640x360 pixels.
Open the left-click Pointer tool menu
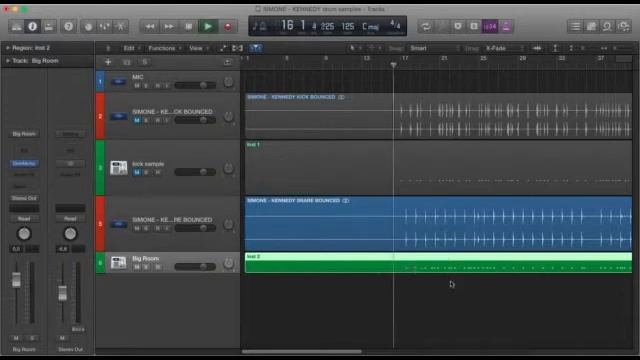(355, 48)
